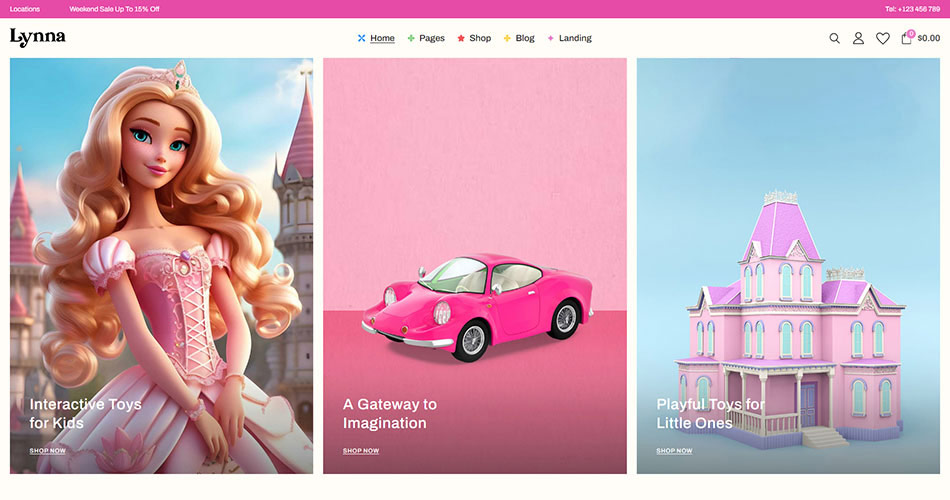
Task: Open the user account icon
Action: 858,38
